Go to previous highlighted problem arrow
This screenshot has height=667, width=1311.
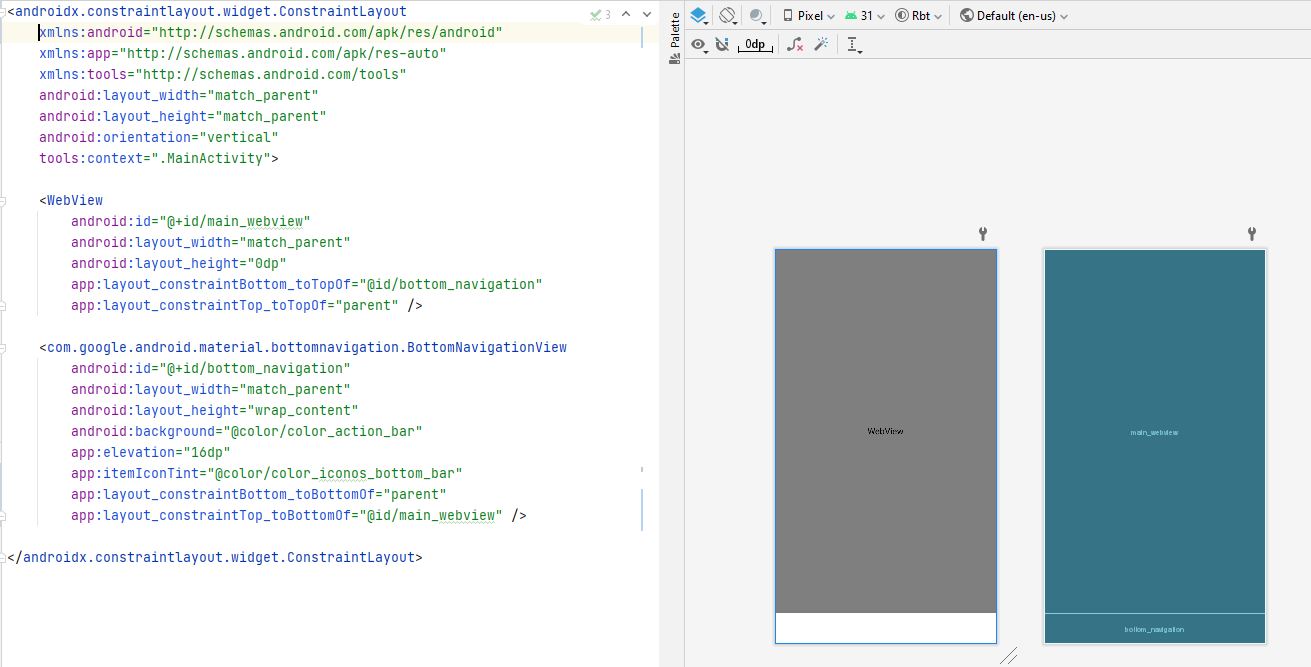[x=626, y=15]
